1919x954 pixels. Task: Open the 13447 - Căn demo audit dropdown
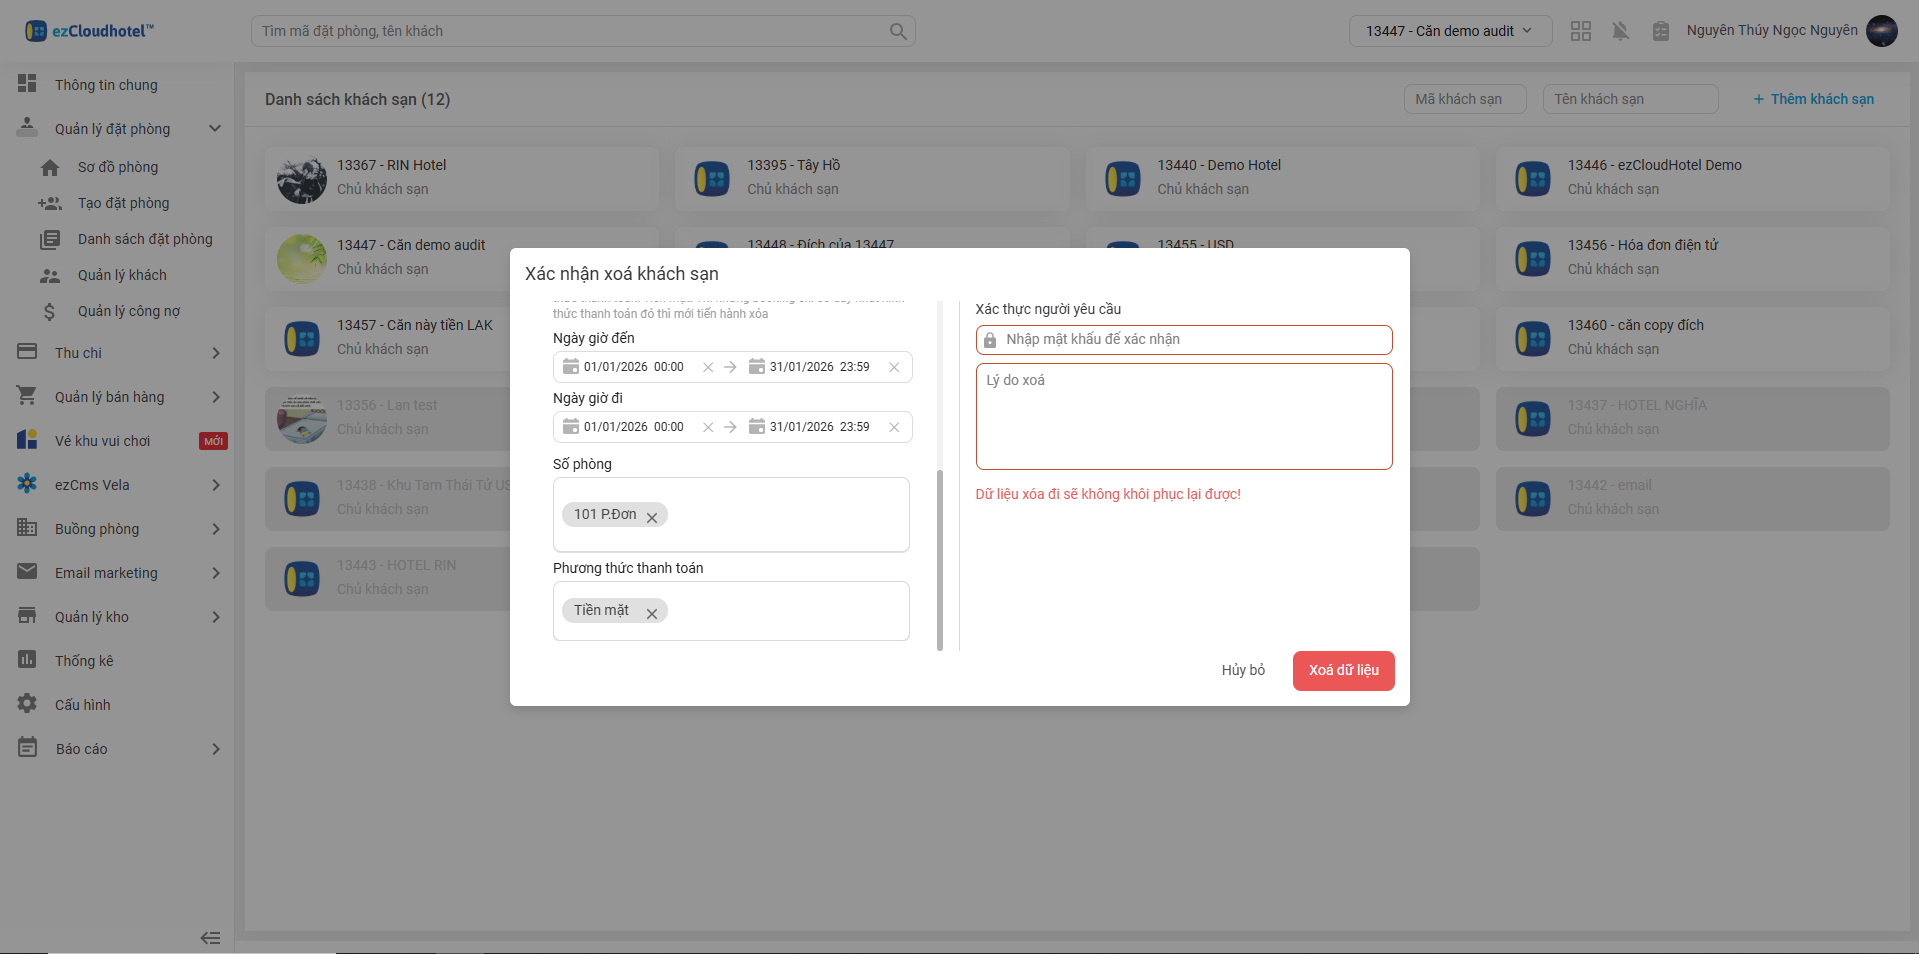[1450, 31]
